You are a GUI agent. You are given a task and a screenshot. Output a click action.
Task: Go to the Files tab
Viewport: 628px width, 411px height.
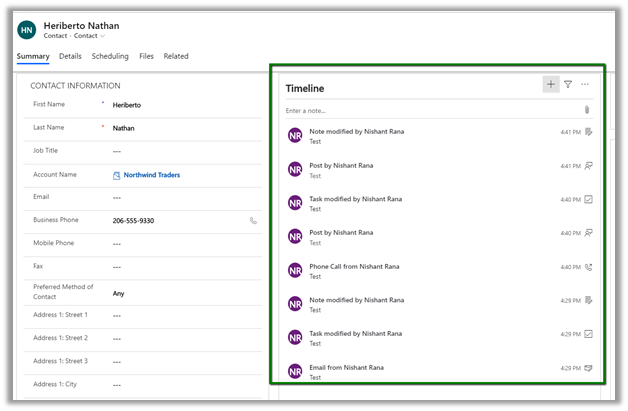pos(146,57)
